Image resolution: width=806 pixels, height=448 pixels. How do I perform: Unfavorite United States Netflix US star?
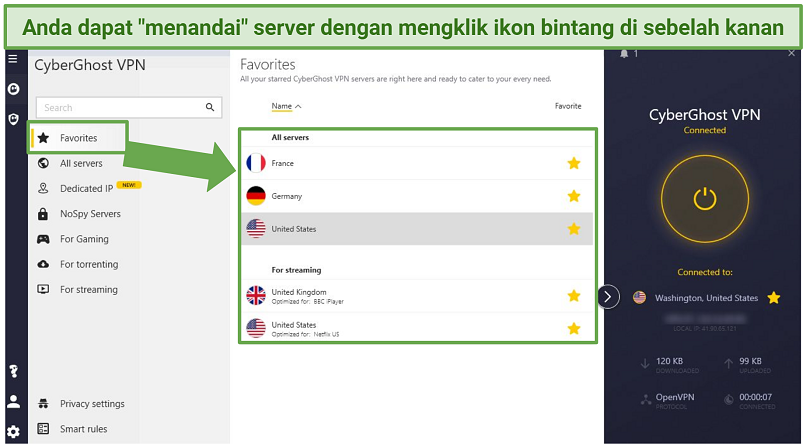pyautogui.click(x=574, y=328)
